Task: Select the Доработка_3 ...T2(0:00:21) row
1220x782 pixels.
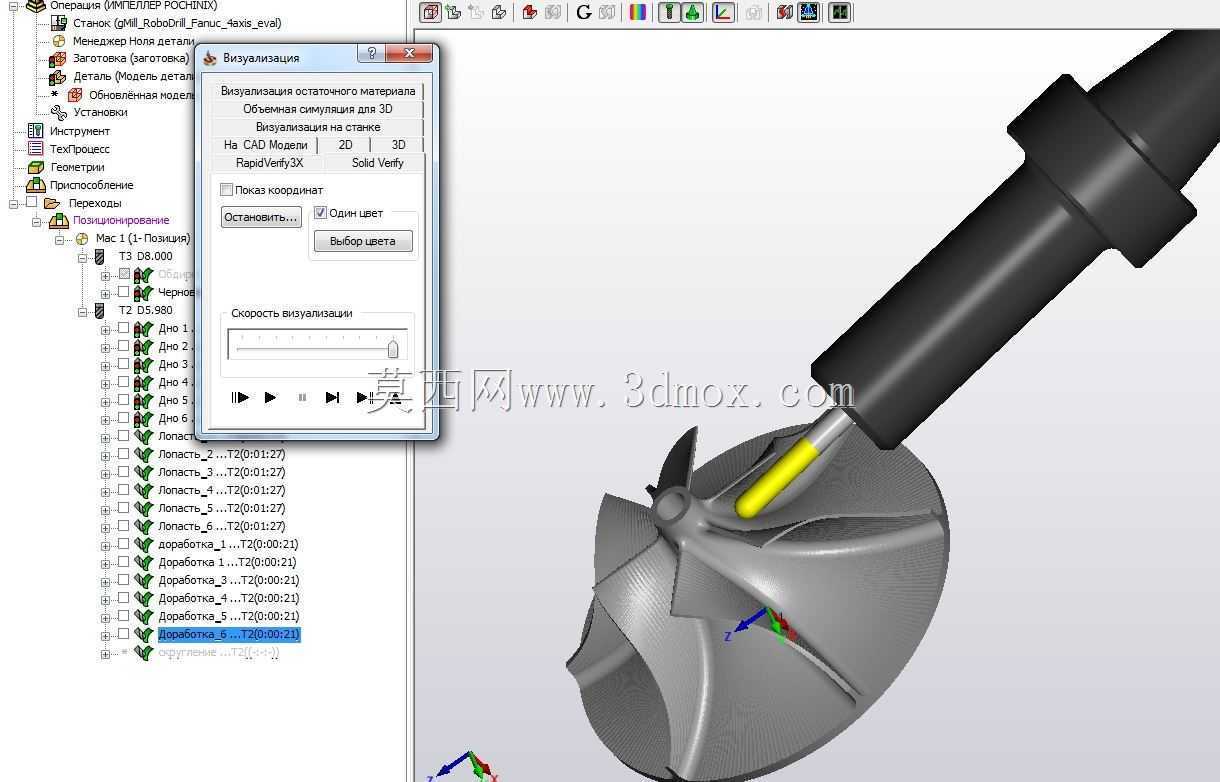Action: [229, 580]
